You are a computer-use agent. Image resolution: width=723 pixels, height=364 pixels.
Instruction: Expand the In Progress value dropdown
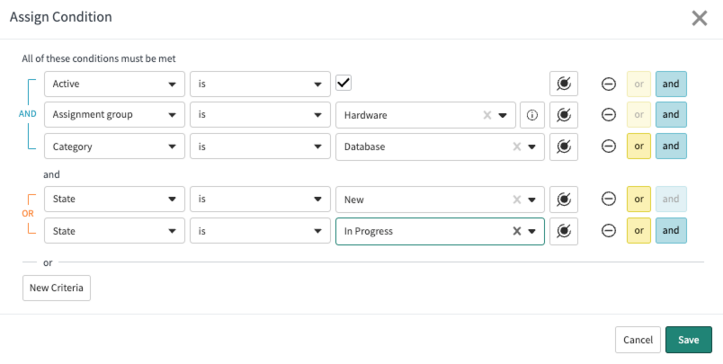[x=532, y=231]
